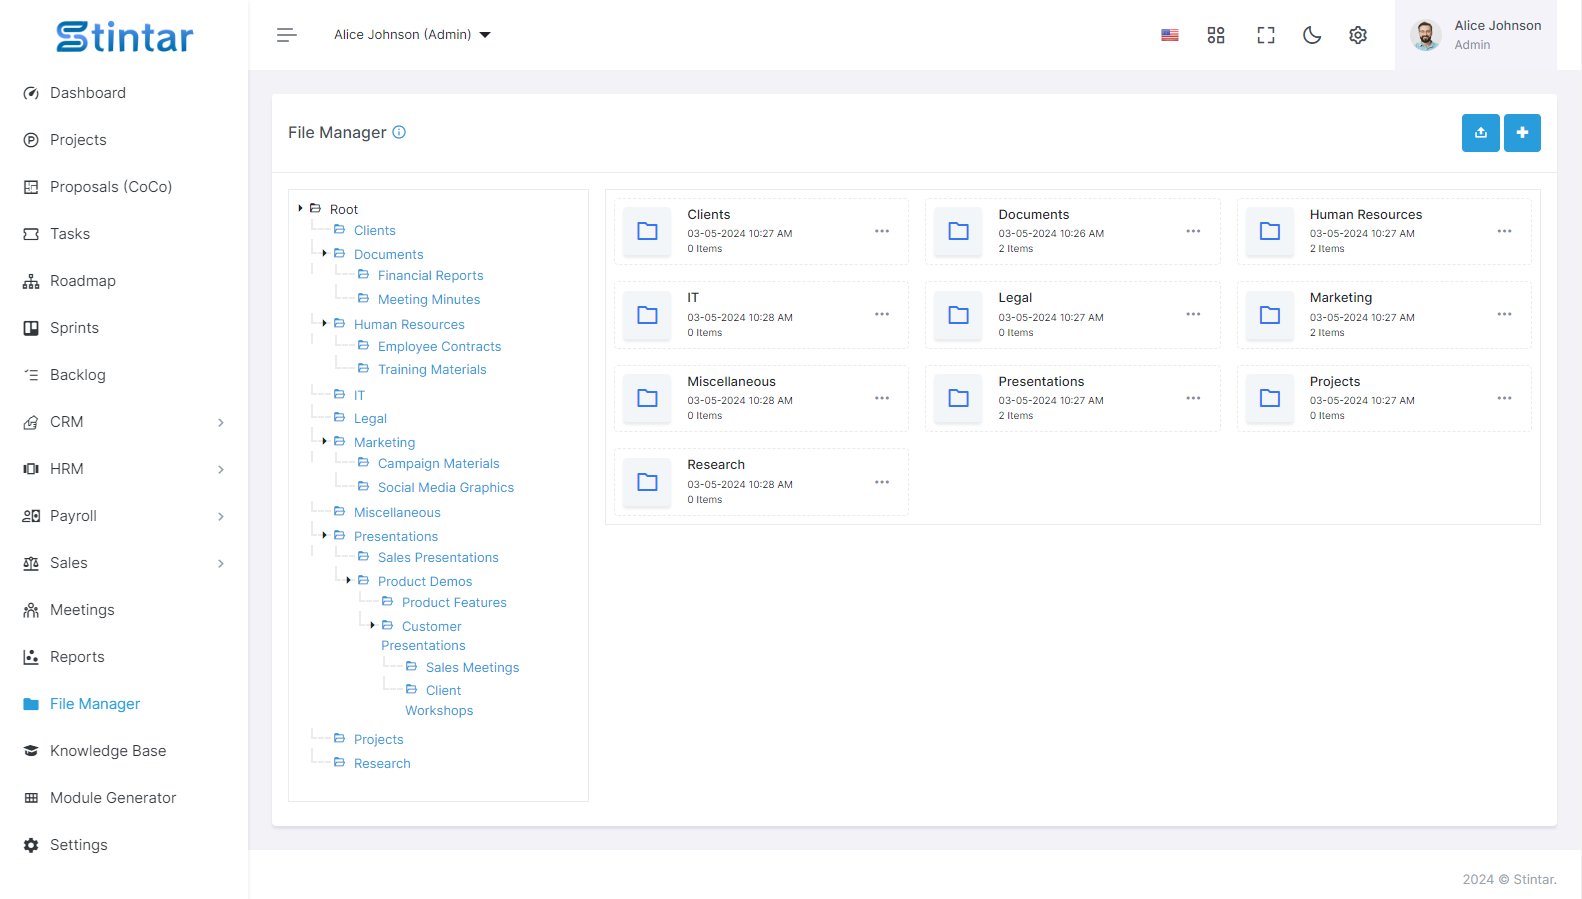Open options menu for IT folder card
The image size is (1582, 899).
coord(882,314)
